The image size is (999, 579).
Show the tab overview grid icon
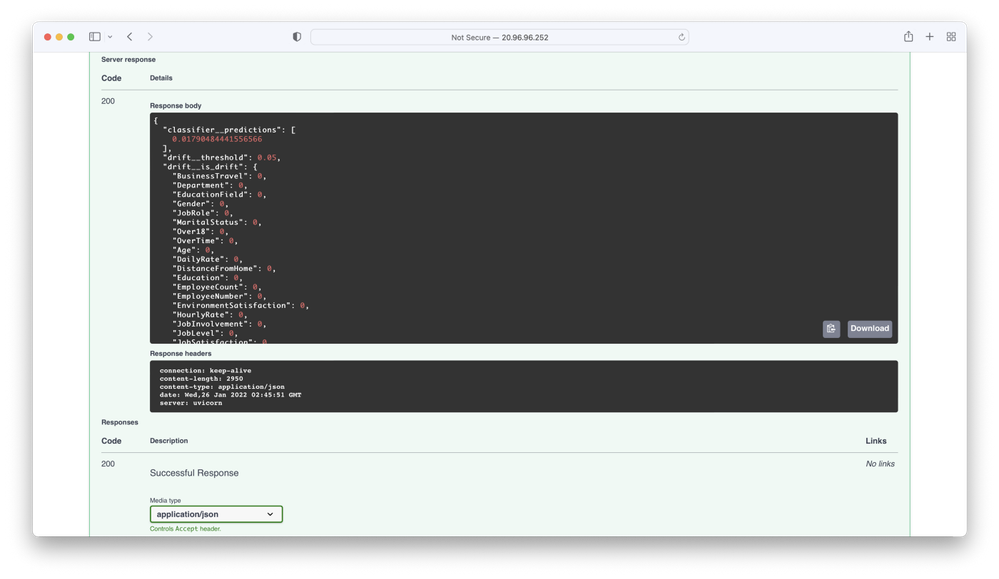pos(951,37)
